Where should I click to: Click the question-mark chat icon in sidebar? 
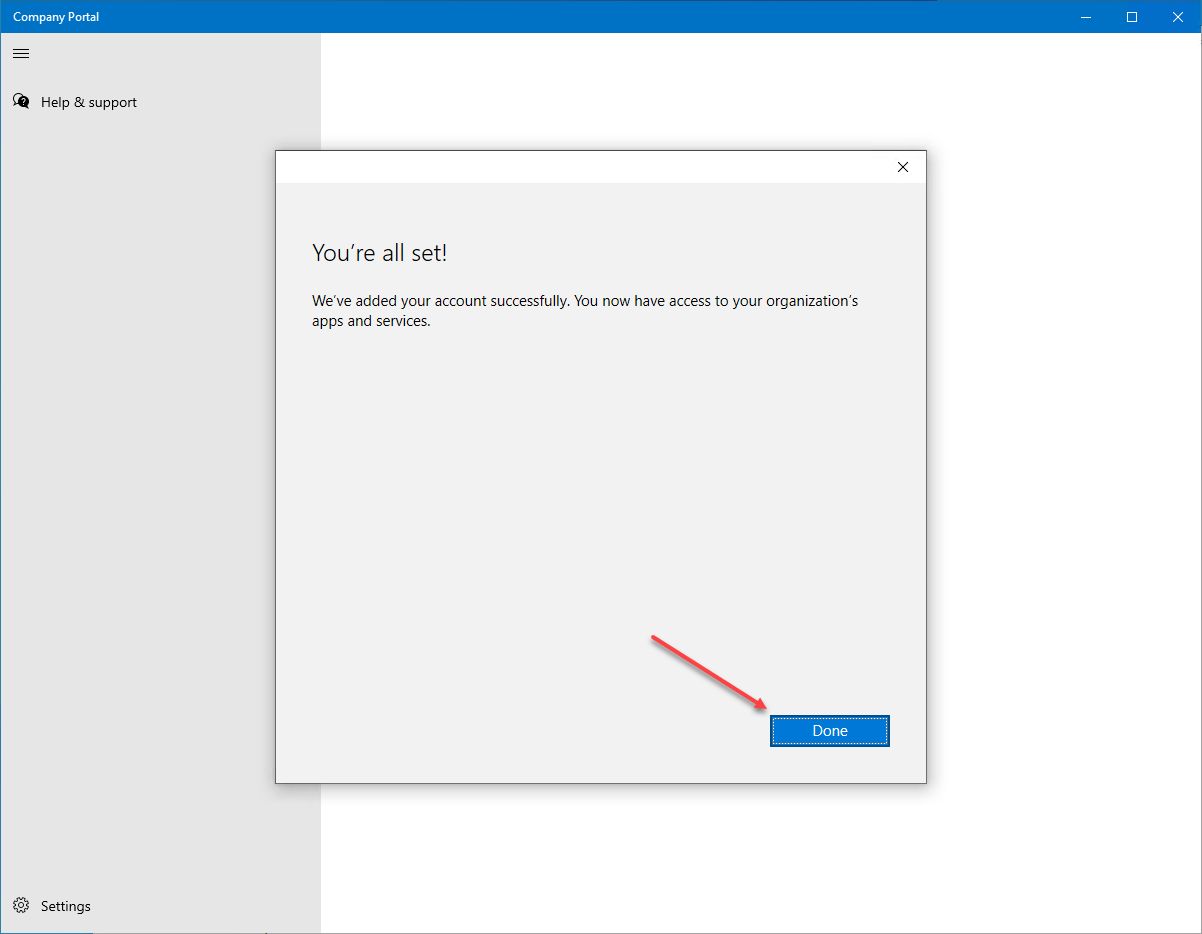click(x=21, y=101)
